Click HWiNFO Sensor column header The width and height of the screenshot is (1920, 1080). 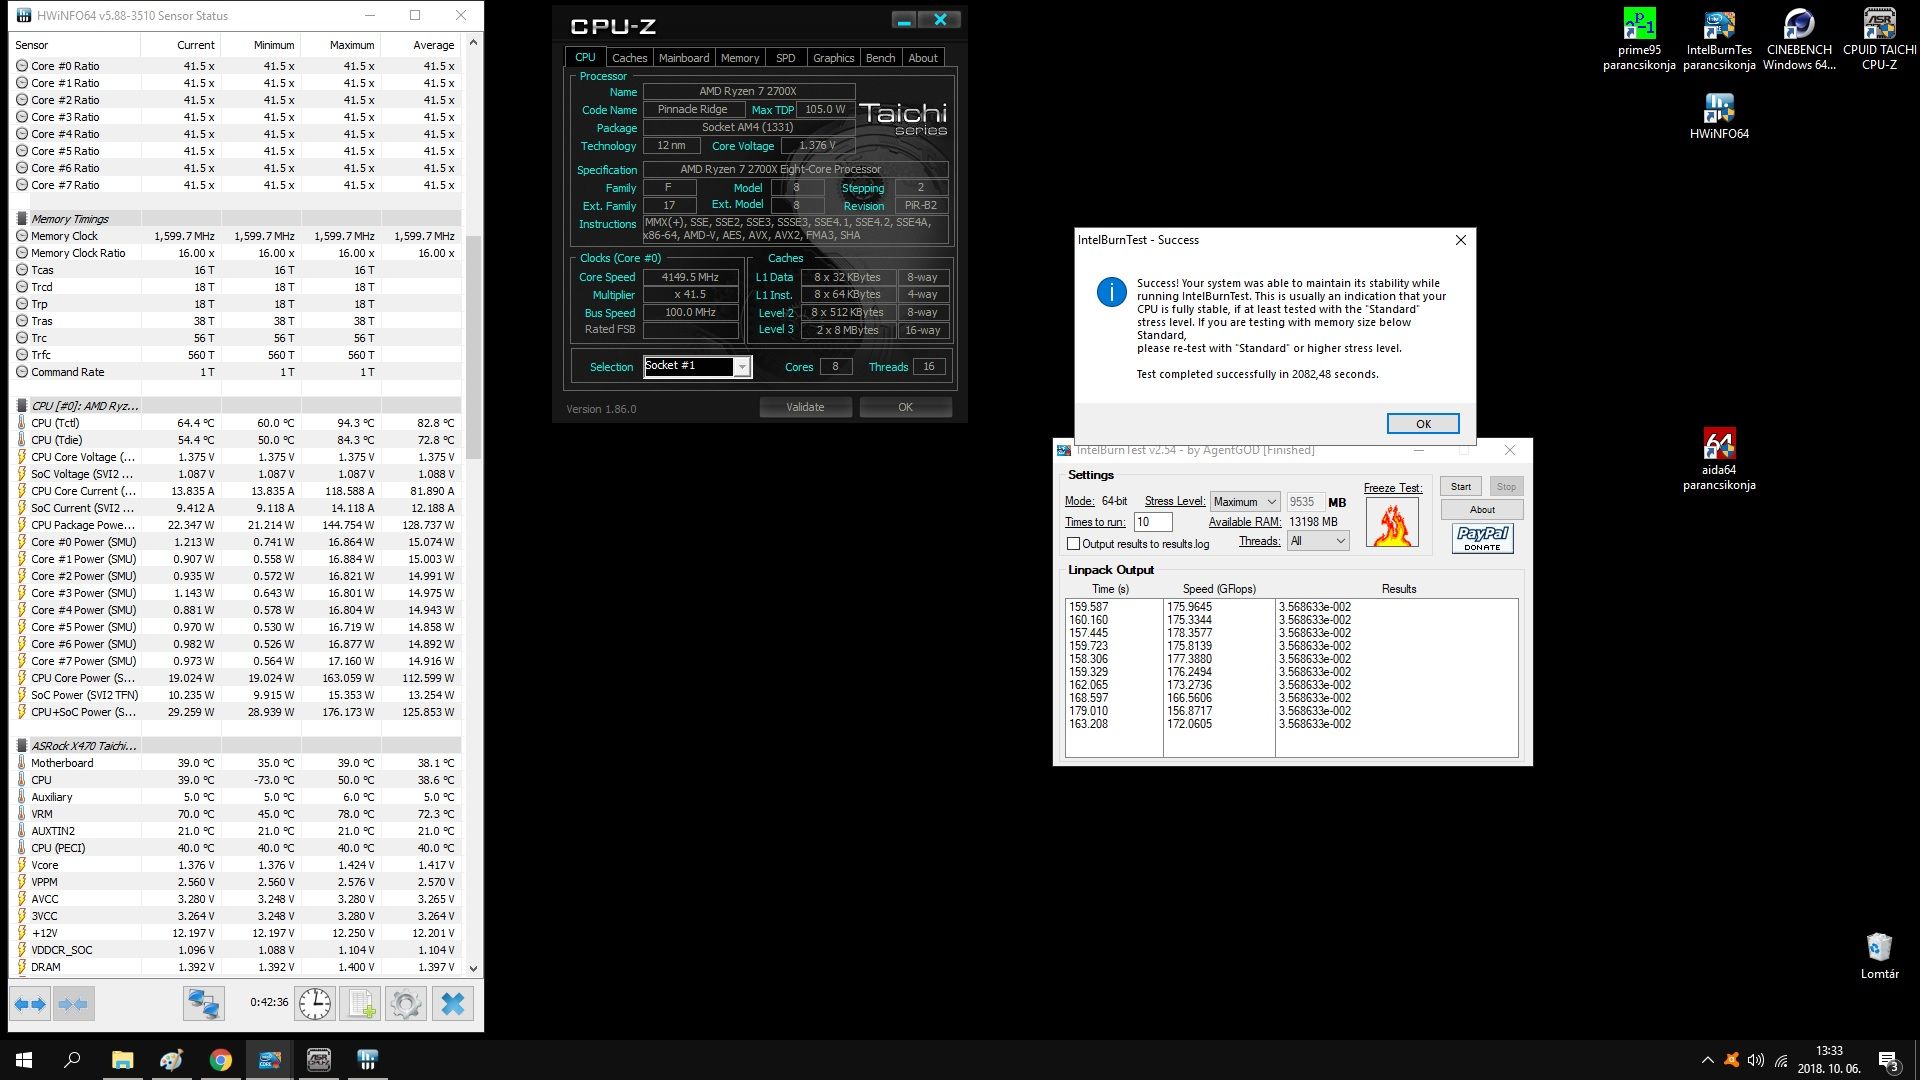(75, 45)
